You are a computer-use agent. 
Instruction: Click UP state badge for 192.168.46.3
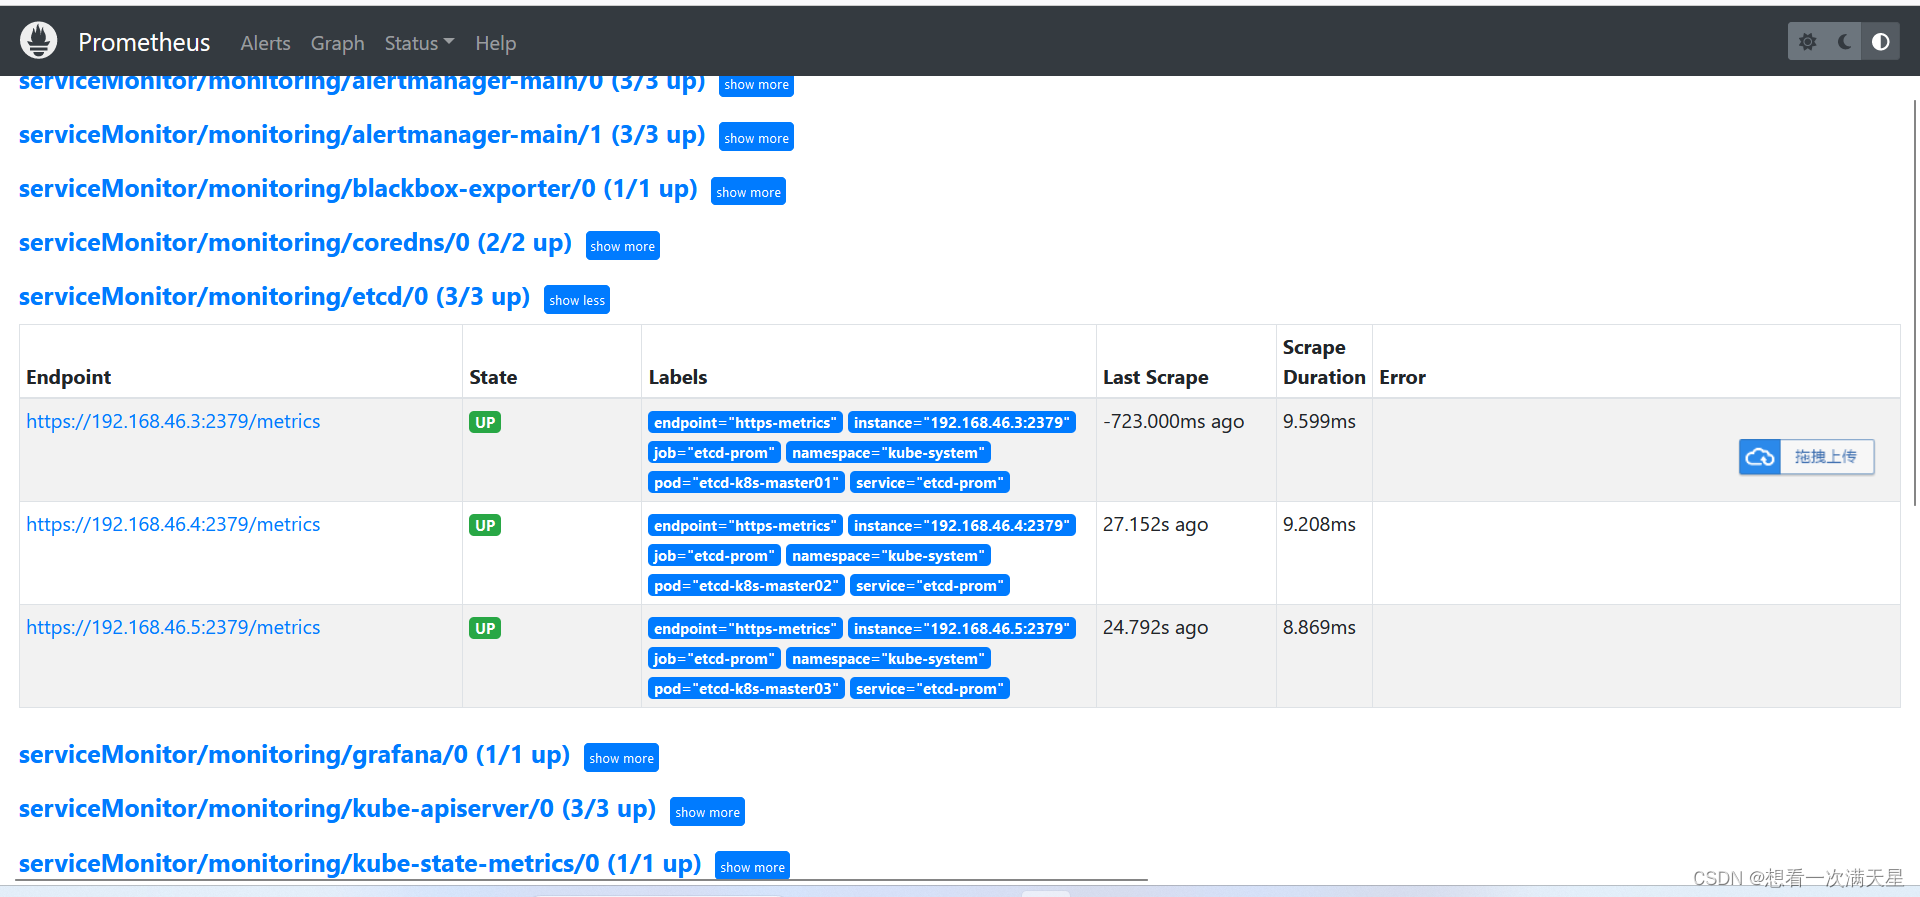pos(485,422)
